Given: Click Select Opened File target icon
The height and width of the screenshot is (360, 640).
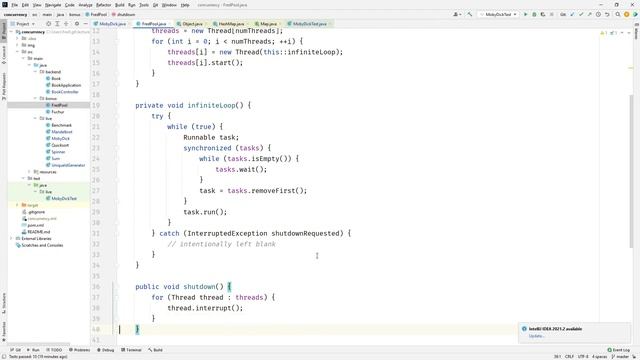Looking at the screenshot, I should [x=49, y=24].
